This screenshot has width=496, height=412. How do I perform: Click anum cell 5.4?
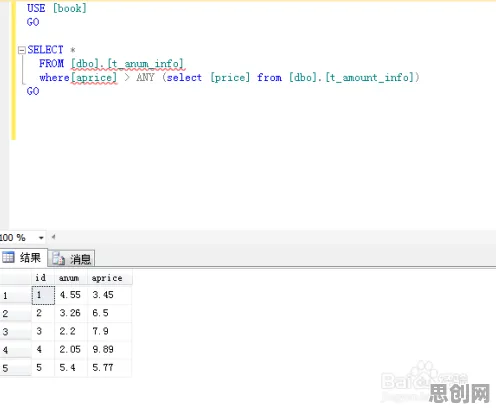pyautogui.click(x=71, y=368)
